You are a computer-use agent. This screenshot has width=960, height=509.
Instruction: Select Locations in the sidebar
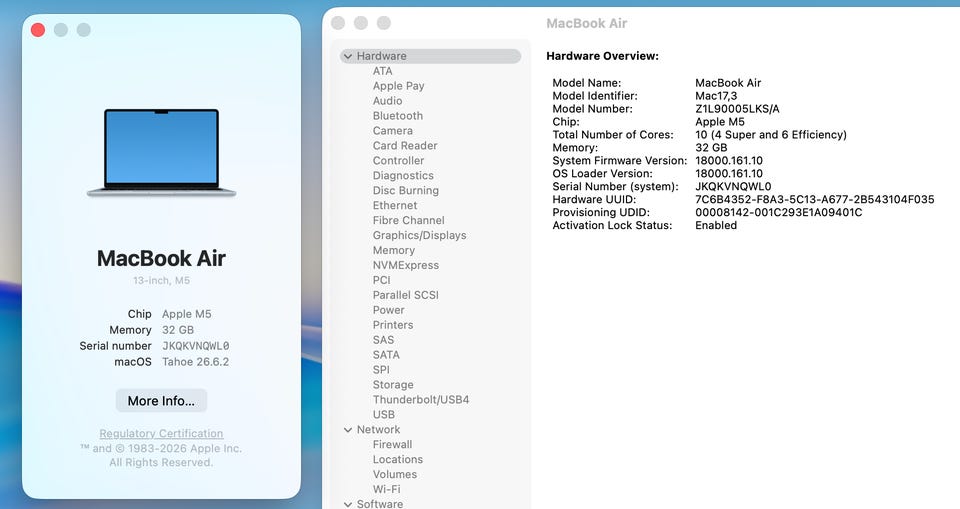point(397,459)
